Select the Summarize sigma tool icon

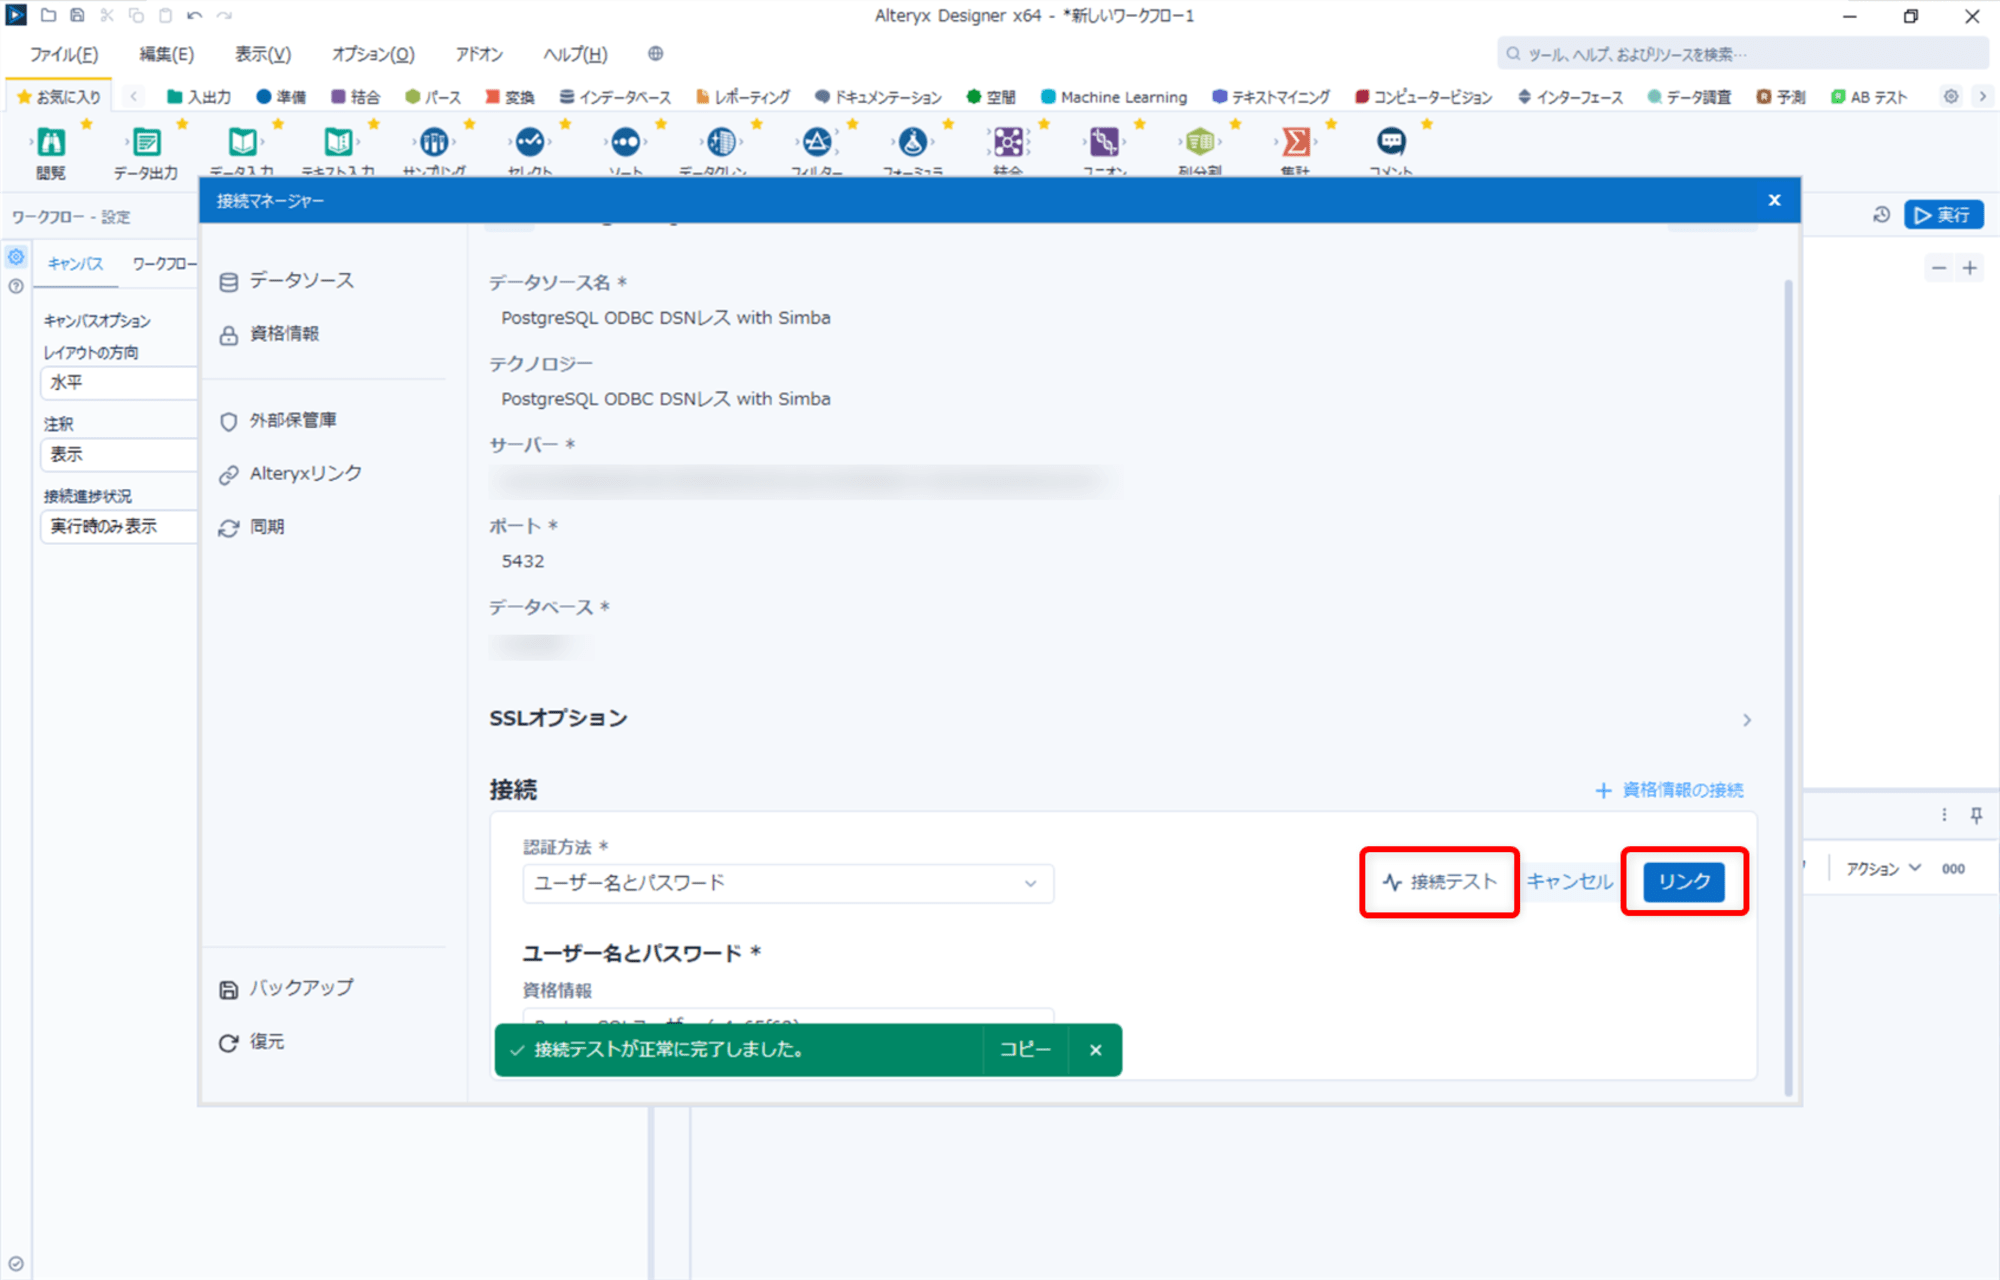coord(1296,142)
